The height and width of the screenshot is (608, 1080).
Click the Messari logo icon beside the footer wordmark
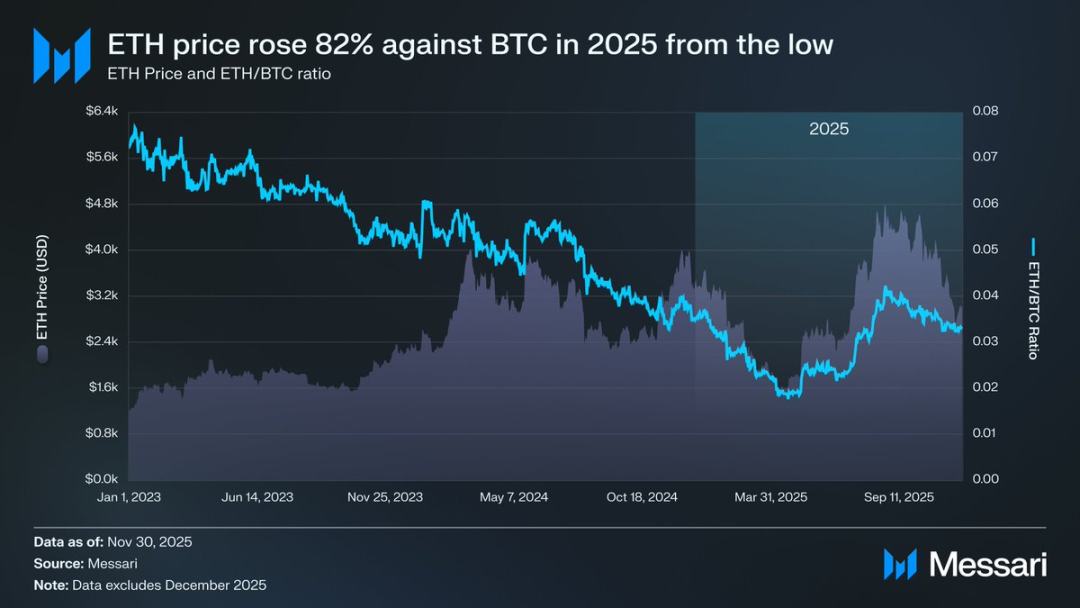(x=900, y=564)
